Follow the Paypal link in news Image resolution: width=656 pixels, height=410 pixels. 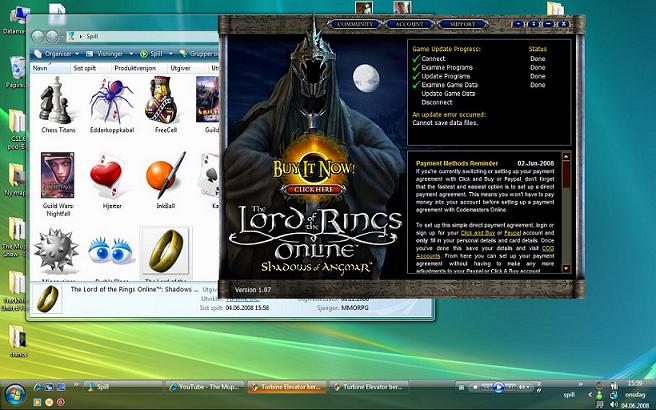(x=512, y=233)
